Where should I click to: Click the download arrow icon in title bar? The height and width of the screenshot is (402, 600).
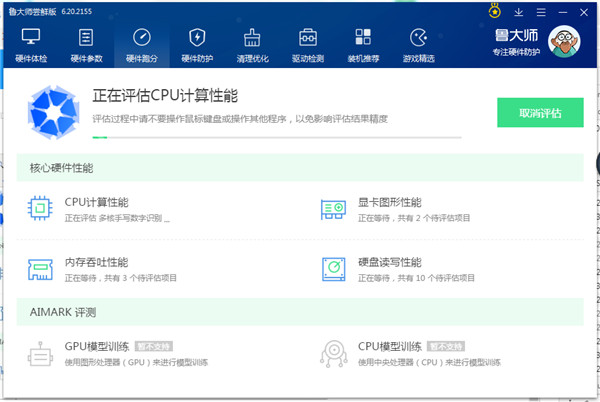point(518,12)
